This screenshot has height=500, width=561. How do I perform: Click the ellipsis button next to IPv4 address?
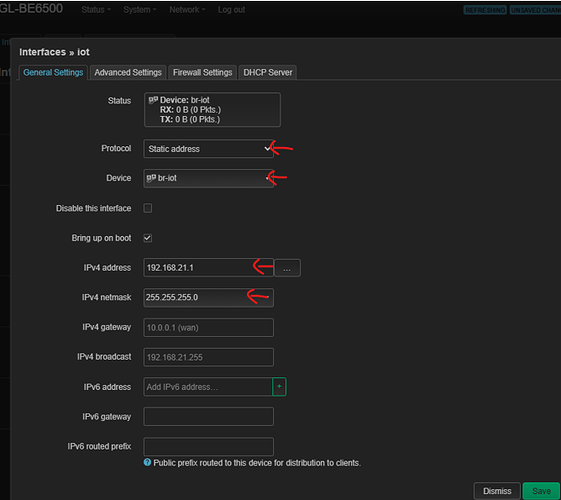click(287, 268)
